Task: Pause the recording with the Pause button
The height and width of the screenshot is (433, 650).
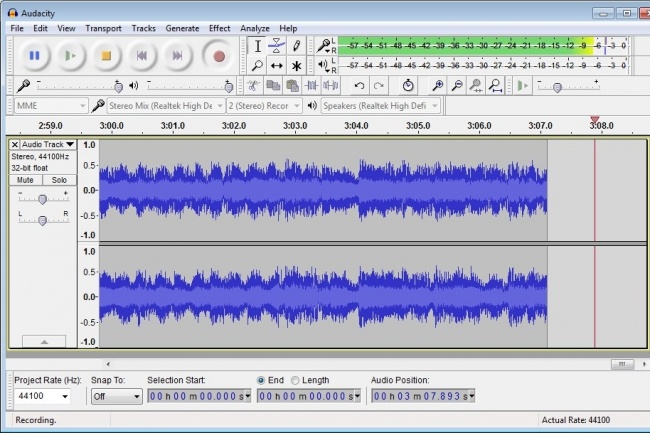Action: 34,56
